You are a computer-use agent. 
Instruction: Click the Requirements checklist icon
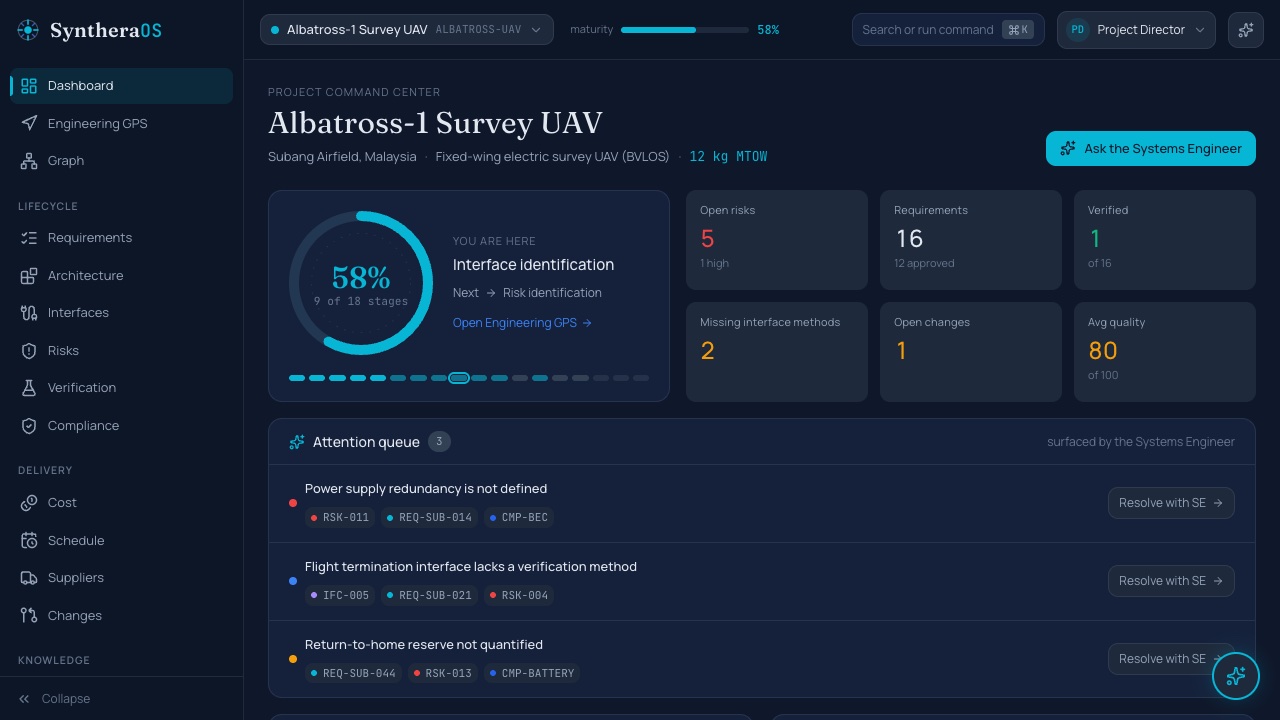tap(29, 238)
